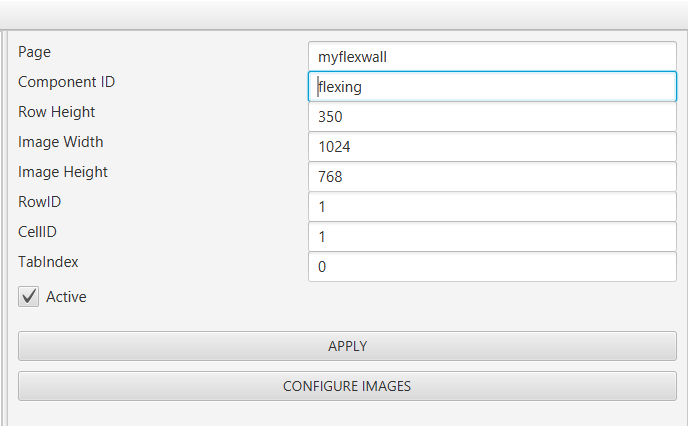This screenshot has height=426, width=688.
Task: Click the Row Height field showing 350
Action: click(x=492, y=117)
